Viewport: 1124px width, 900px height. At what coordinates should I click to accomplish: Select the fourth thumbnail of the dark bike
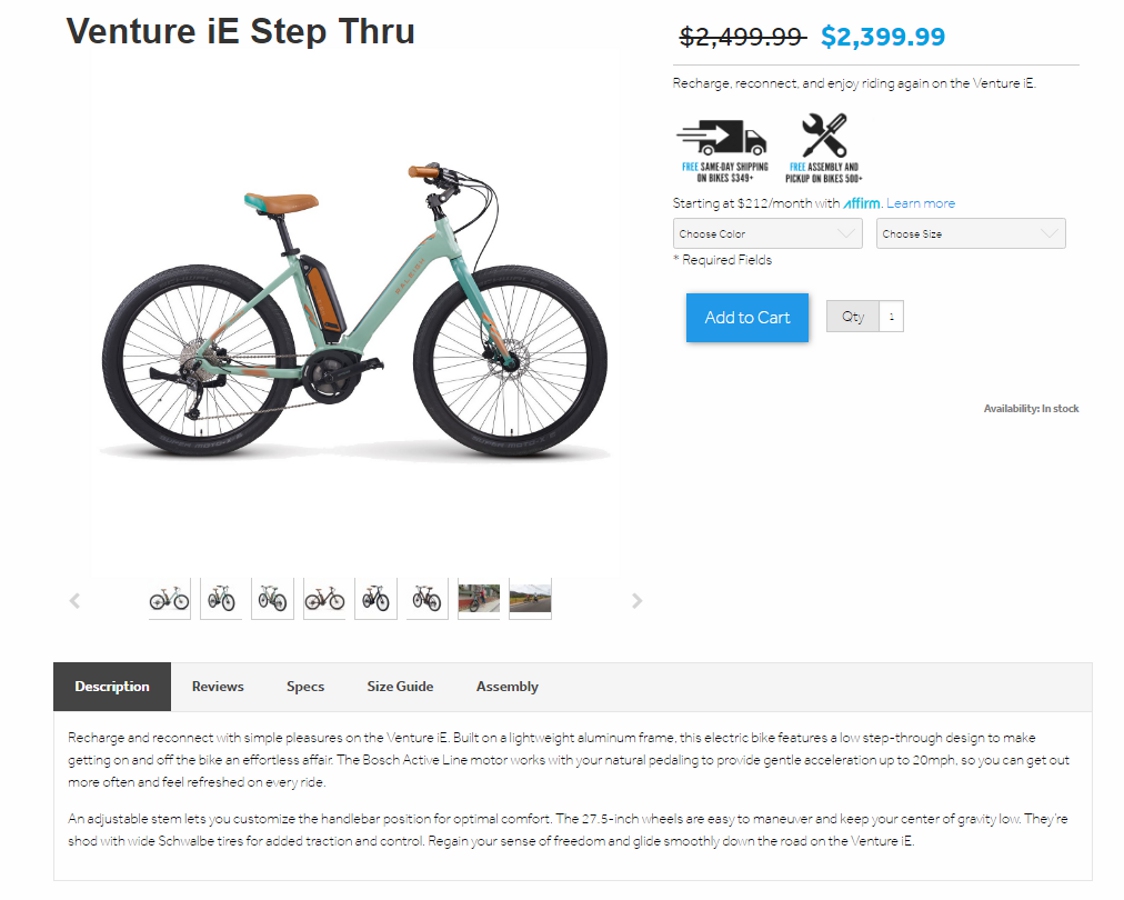[324, 599]
